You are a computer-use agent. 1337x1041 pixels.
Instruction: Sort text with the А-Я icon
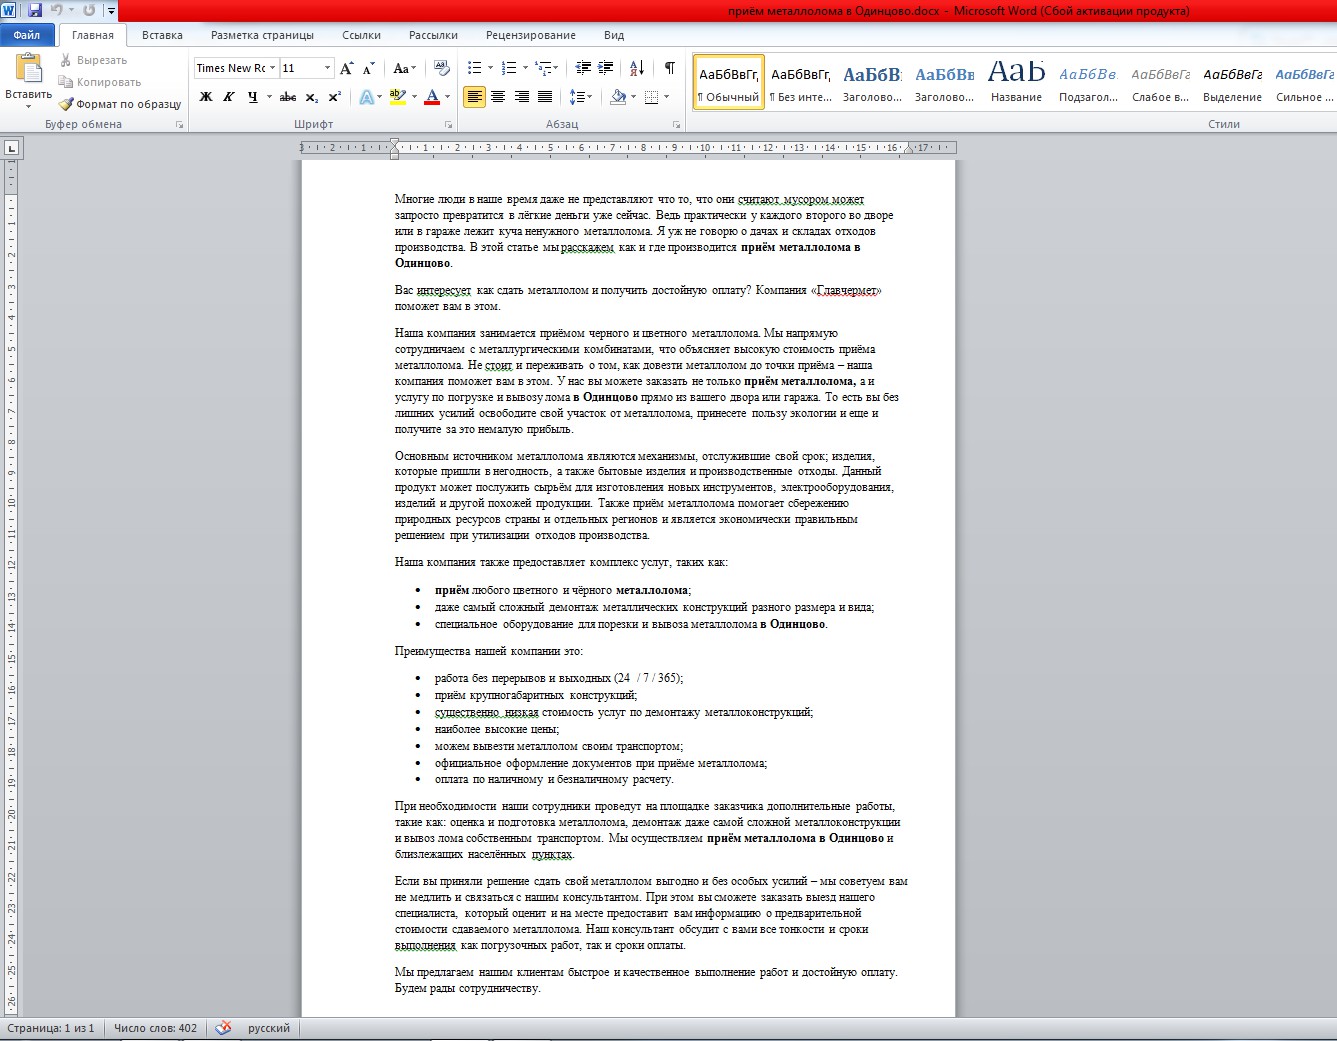point(637,68)
